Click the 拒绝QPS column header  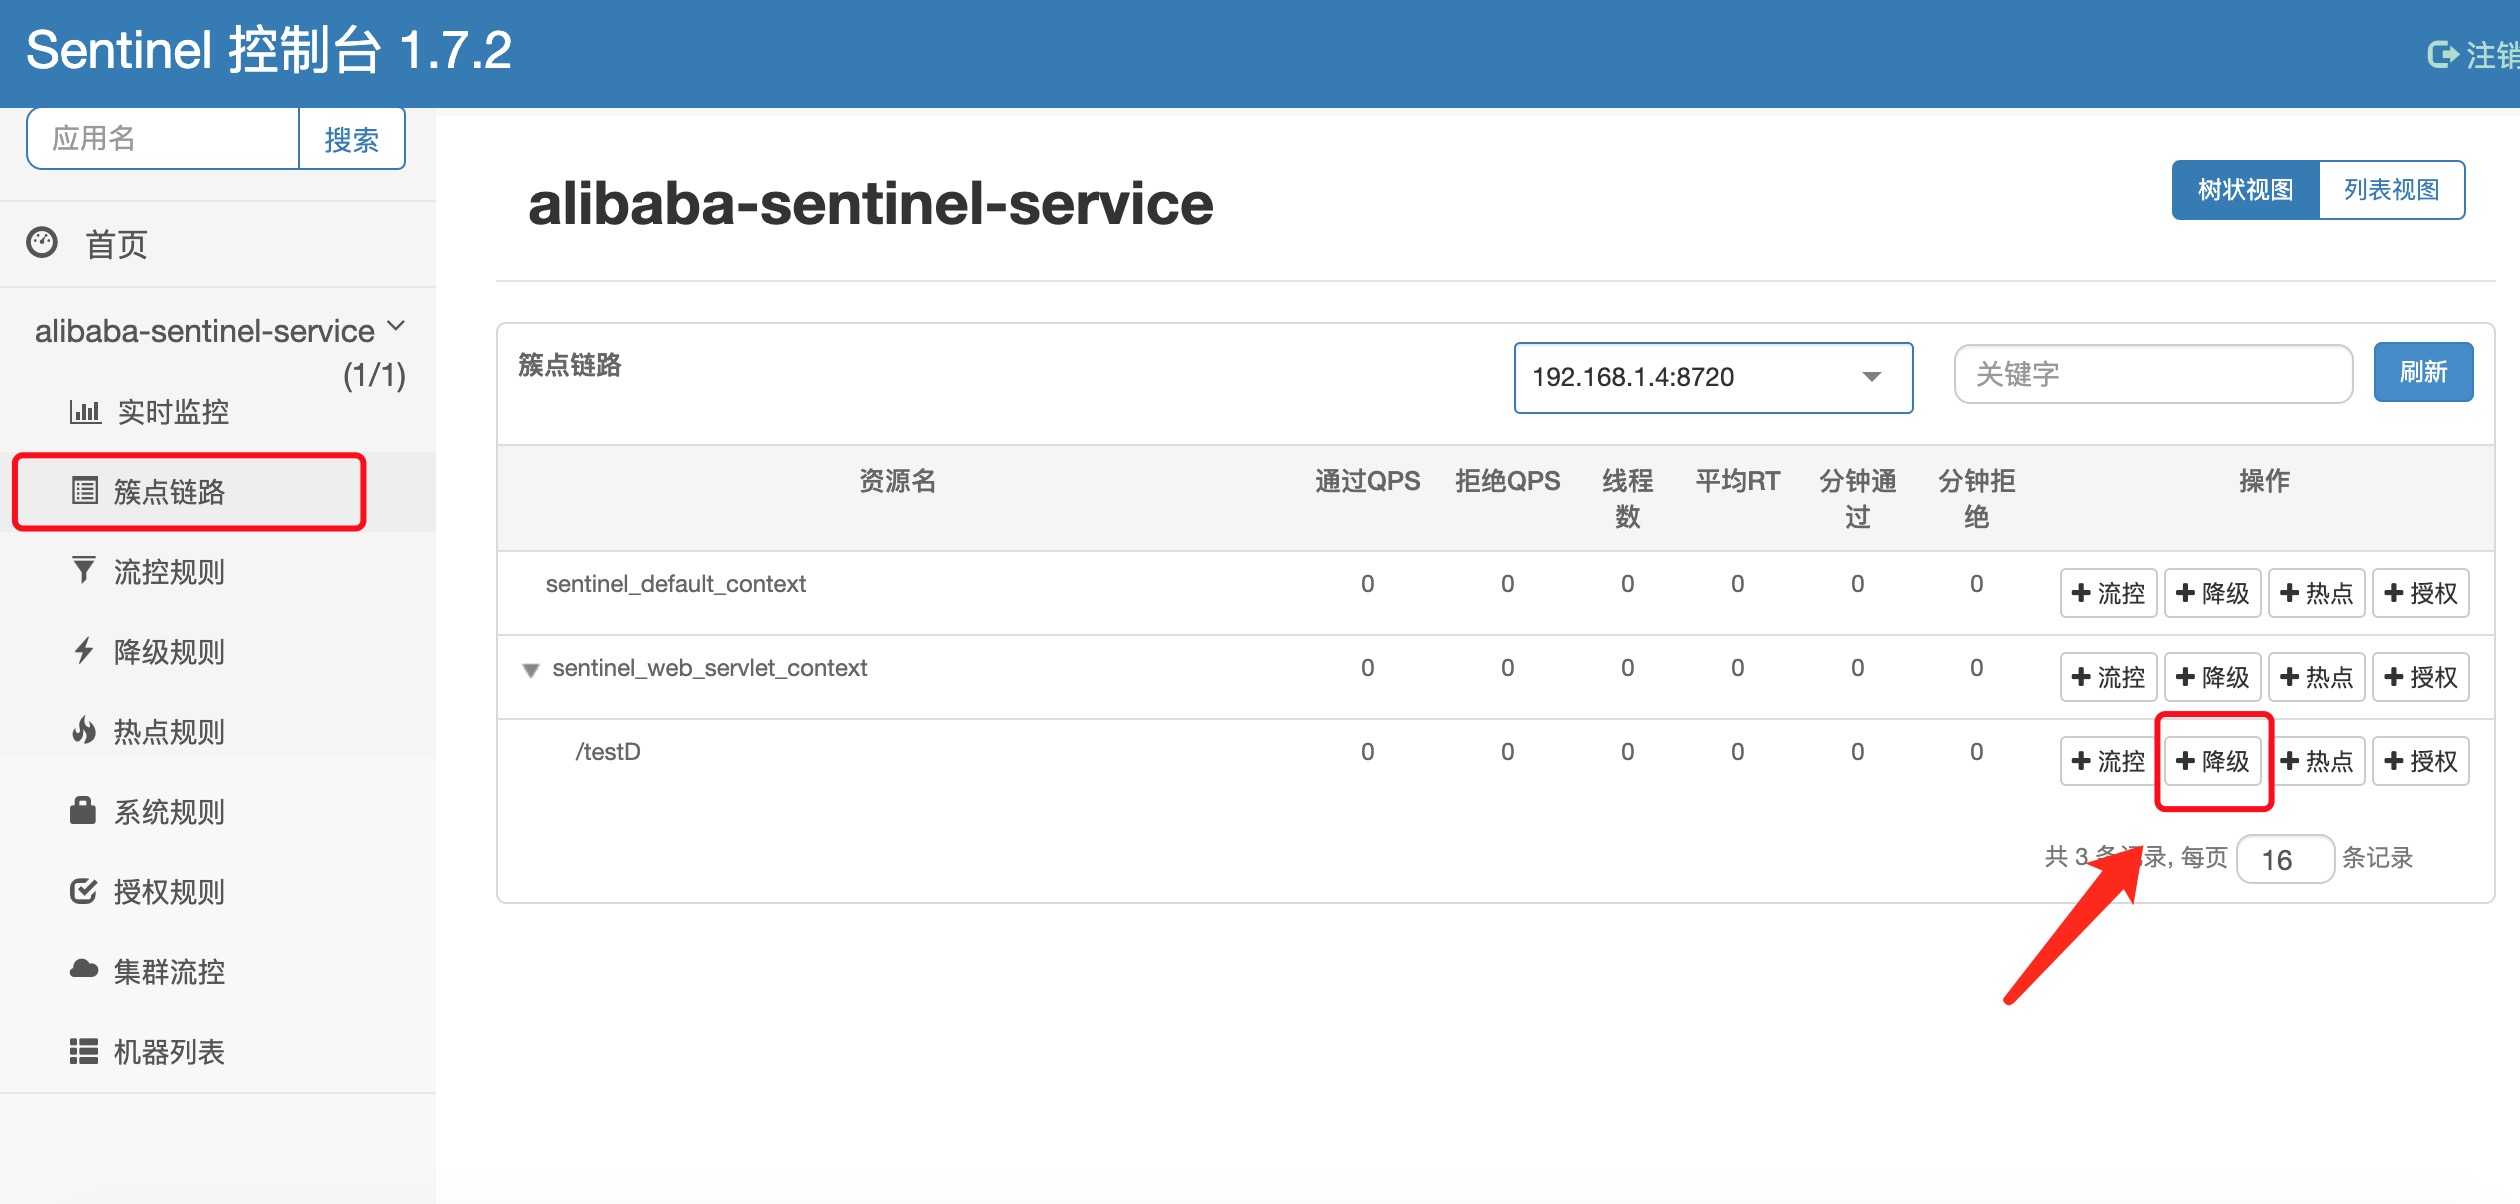point(1507,481)
